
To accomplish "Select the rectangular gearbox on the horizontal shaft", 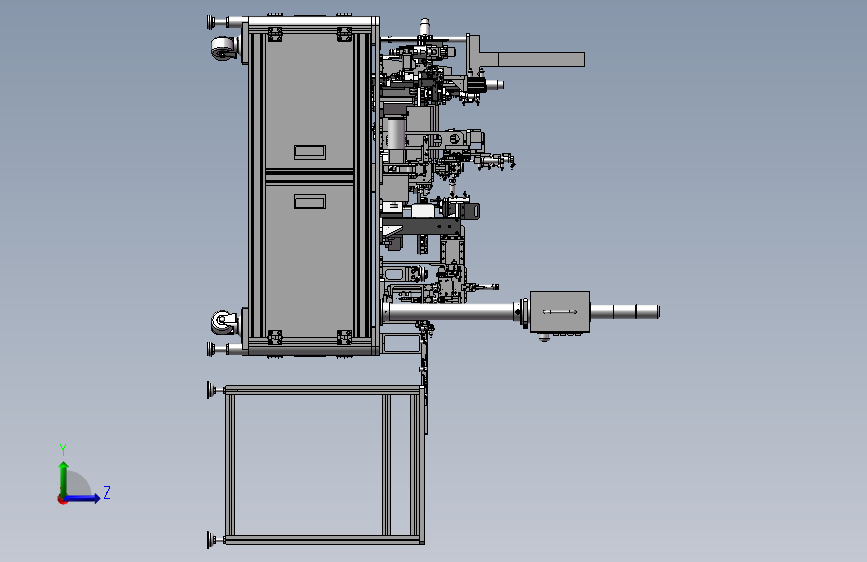I will pyautogui.click(x=560, y=312).
